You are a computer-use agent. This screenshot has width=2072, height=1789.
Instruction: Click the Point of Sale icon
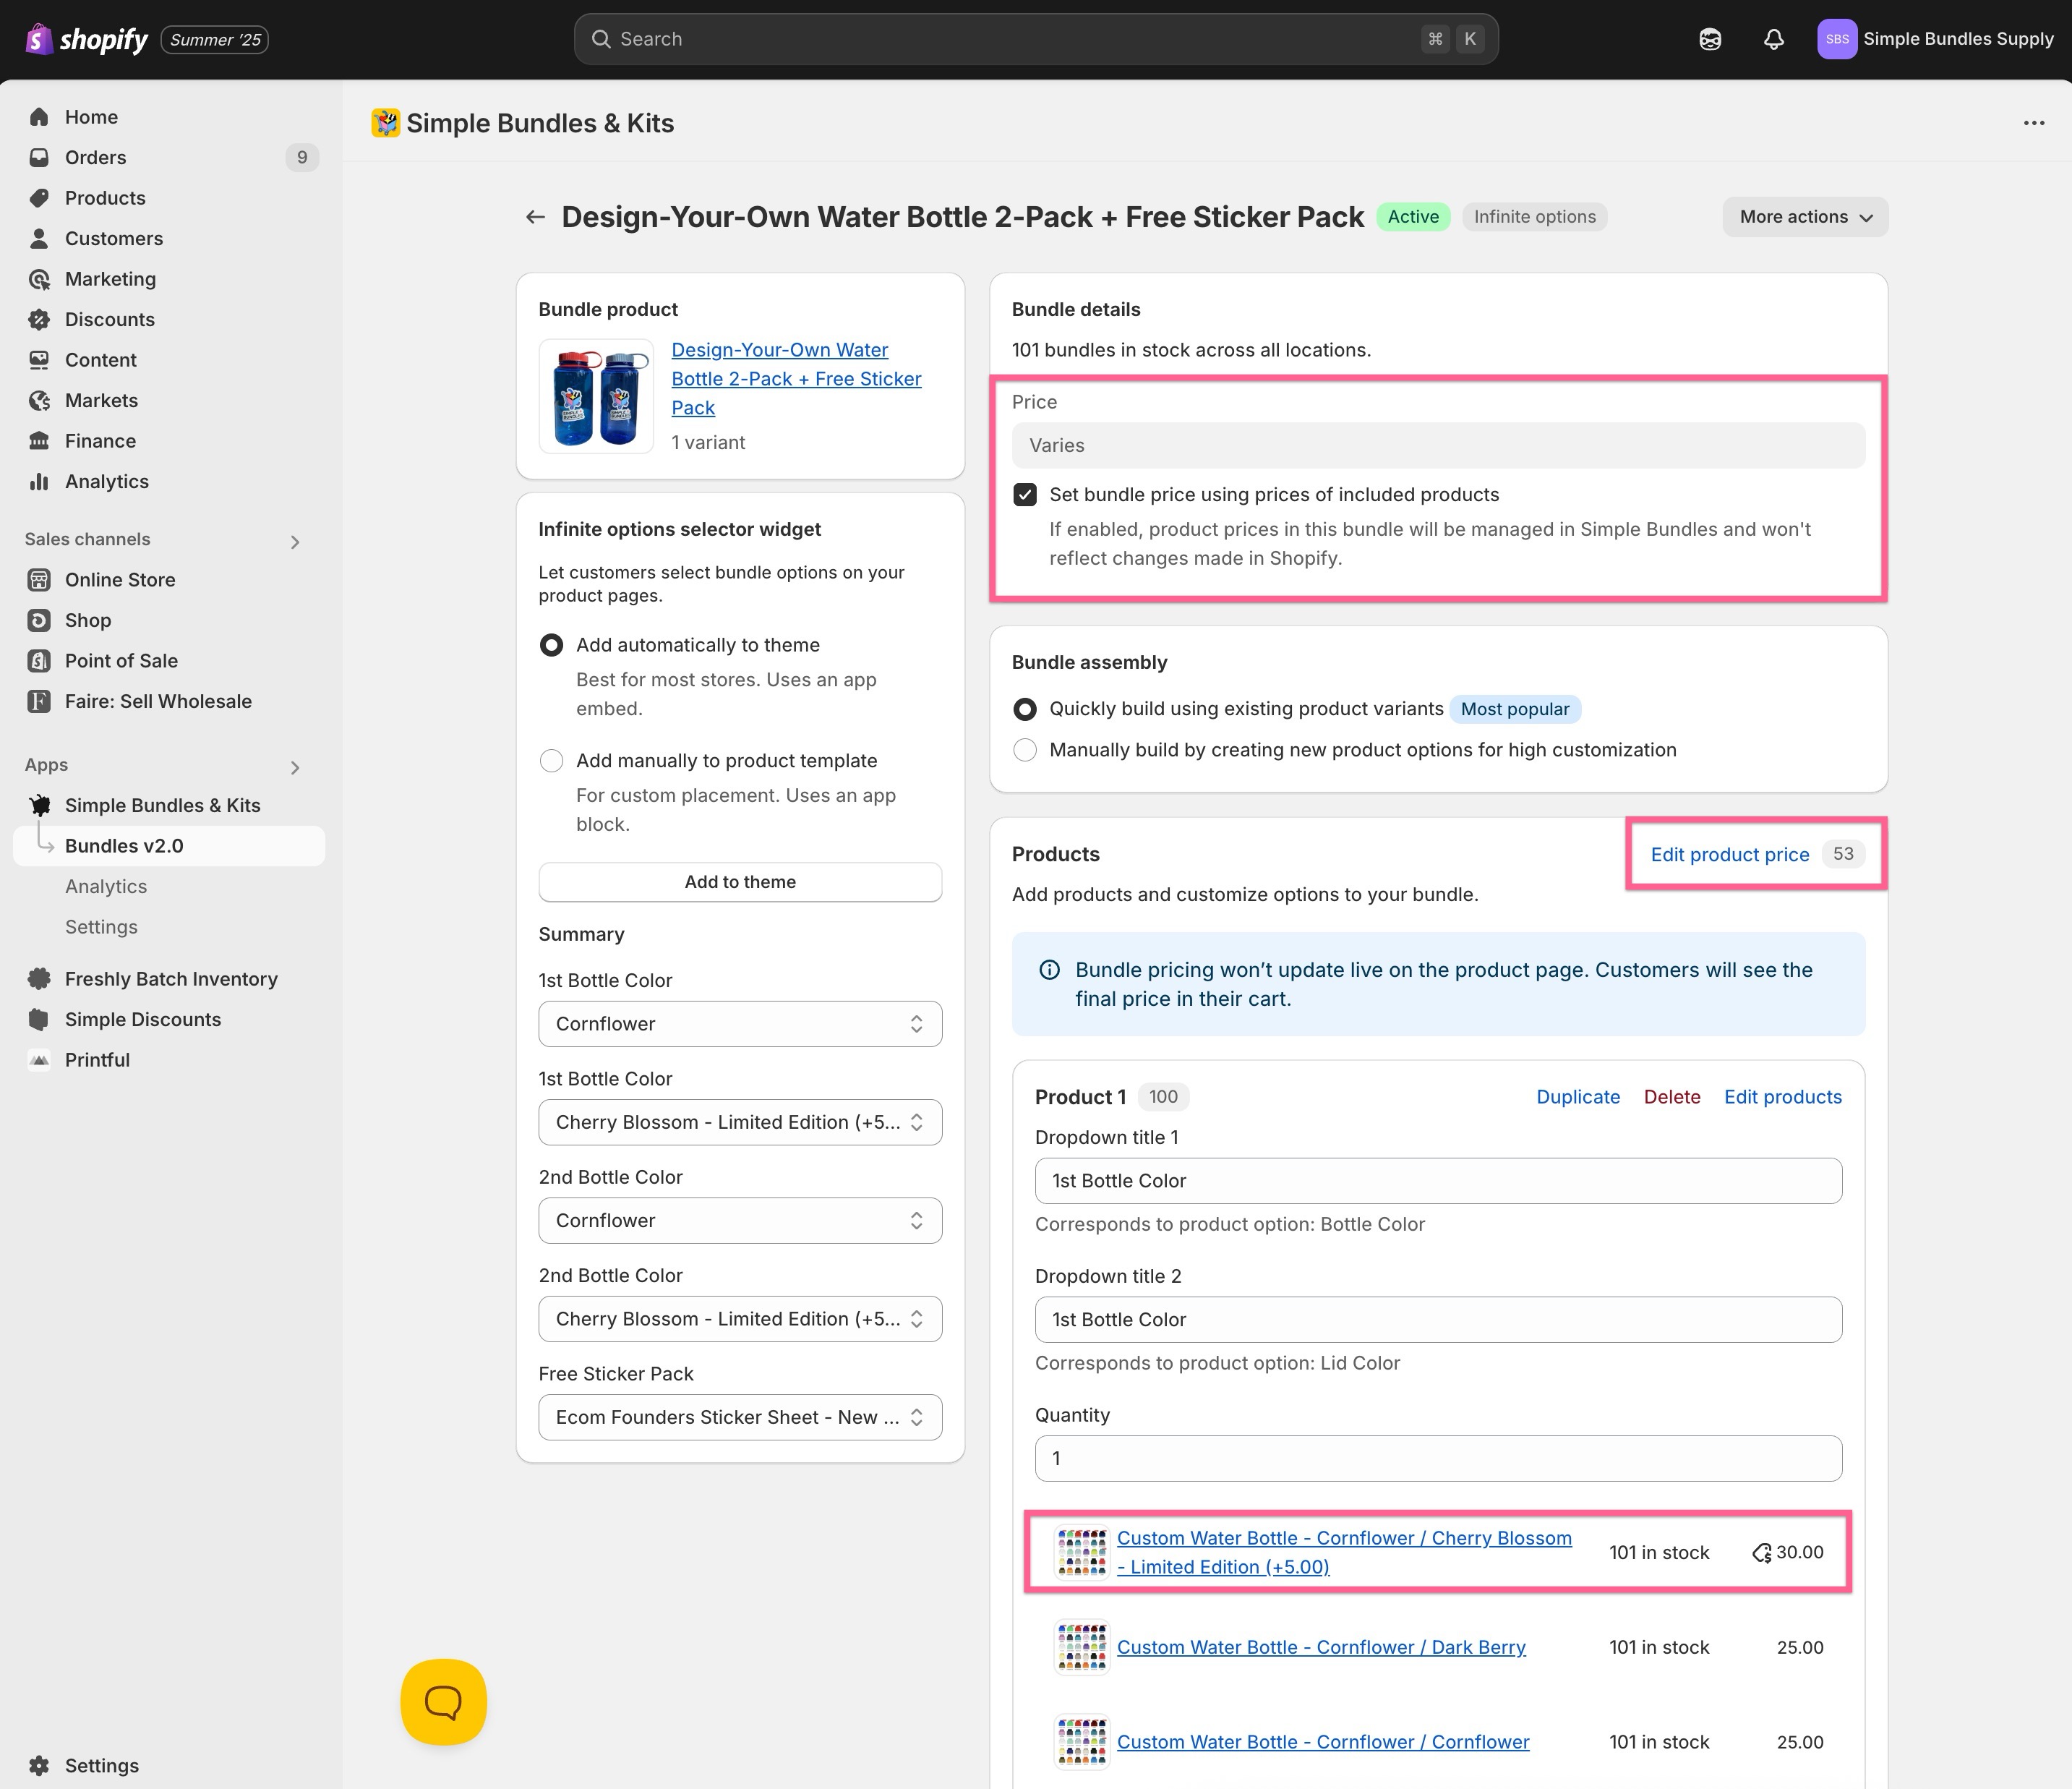[39, 661]
